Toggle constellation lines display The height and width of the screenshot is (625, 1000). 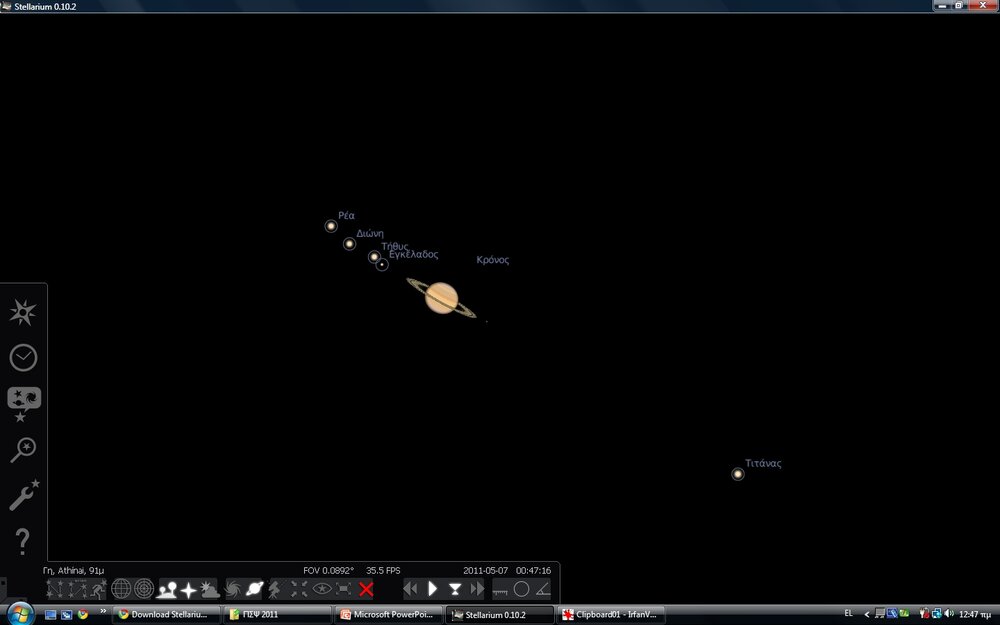tap(55, 589)
